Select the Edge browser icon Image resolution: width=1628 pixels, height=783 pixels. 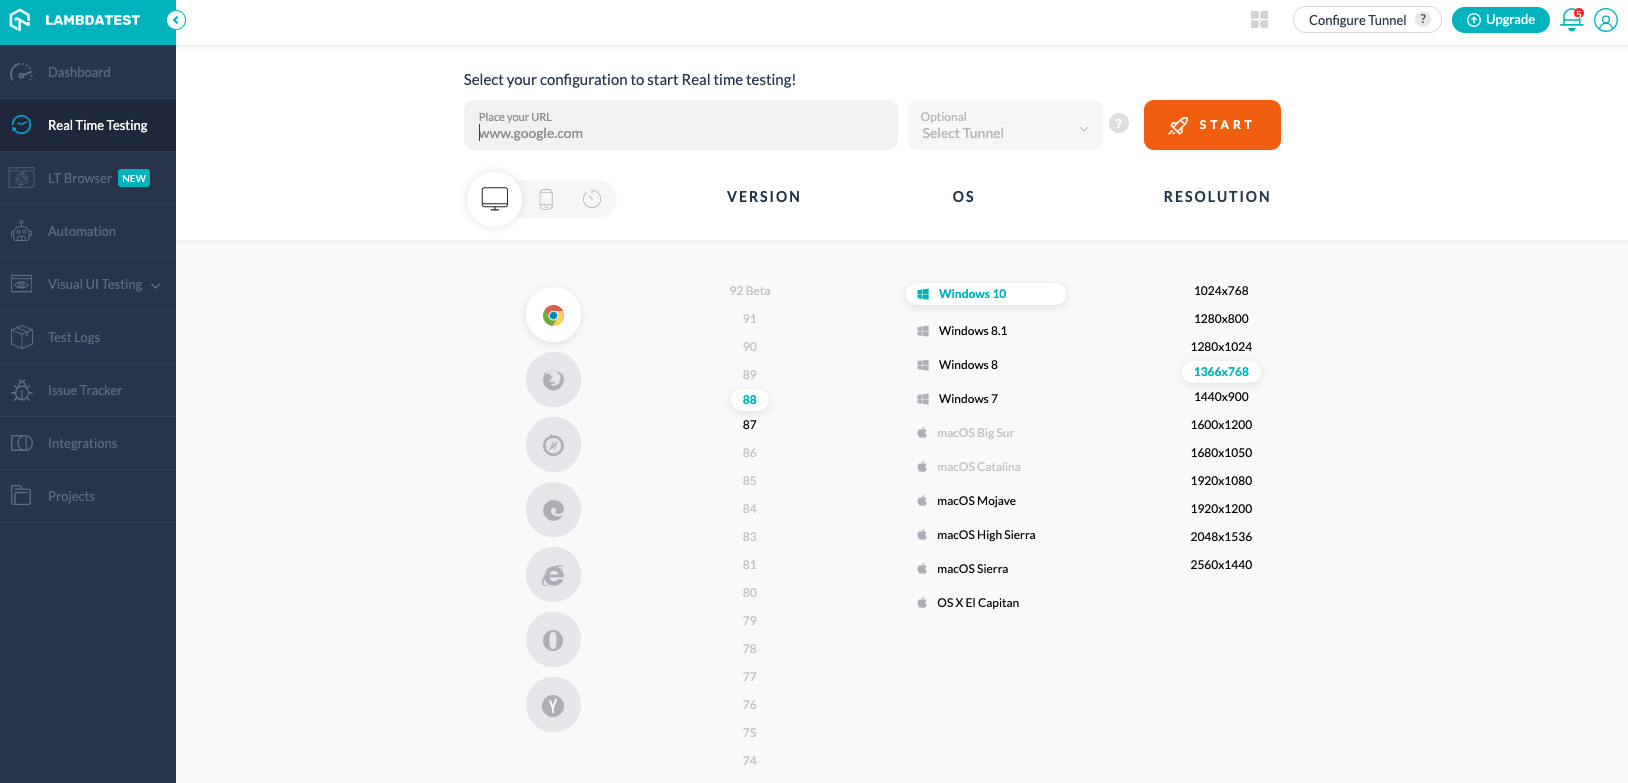click(553, 510)
